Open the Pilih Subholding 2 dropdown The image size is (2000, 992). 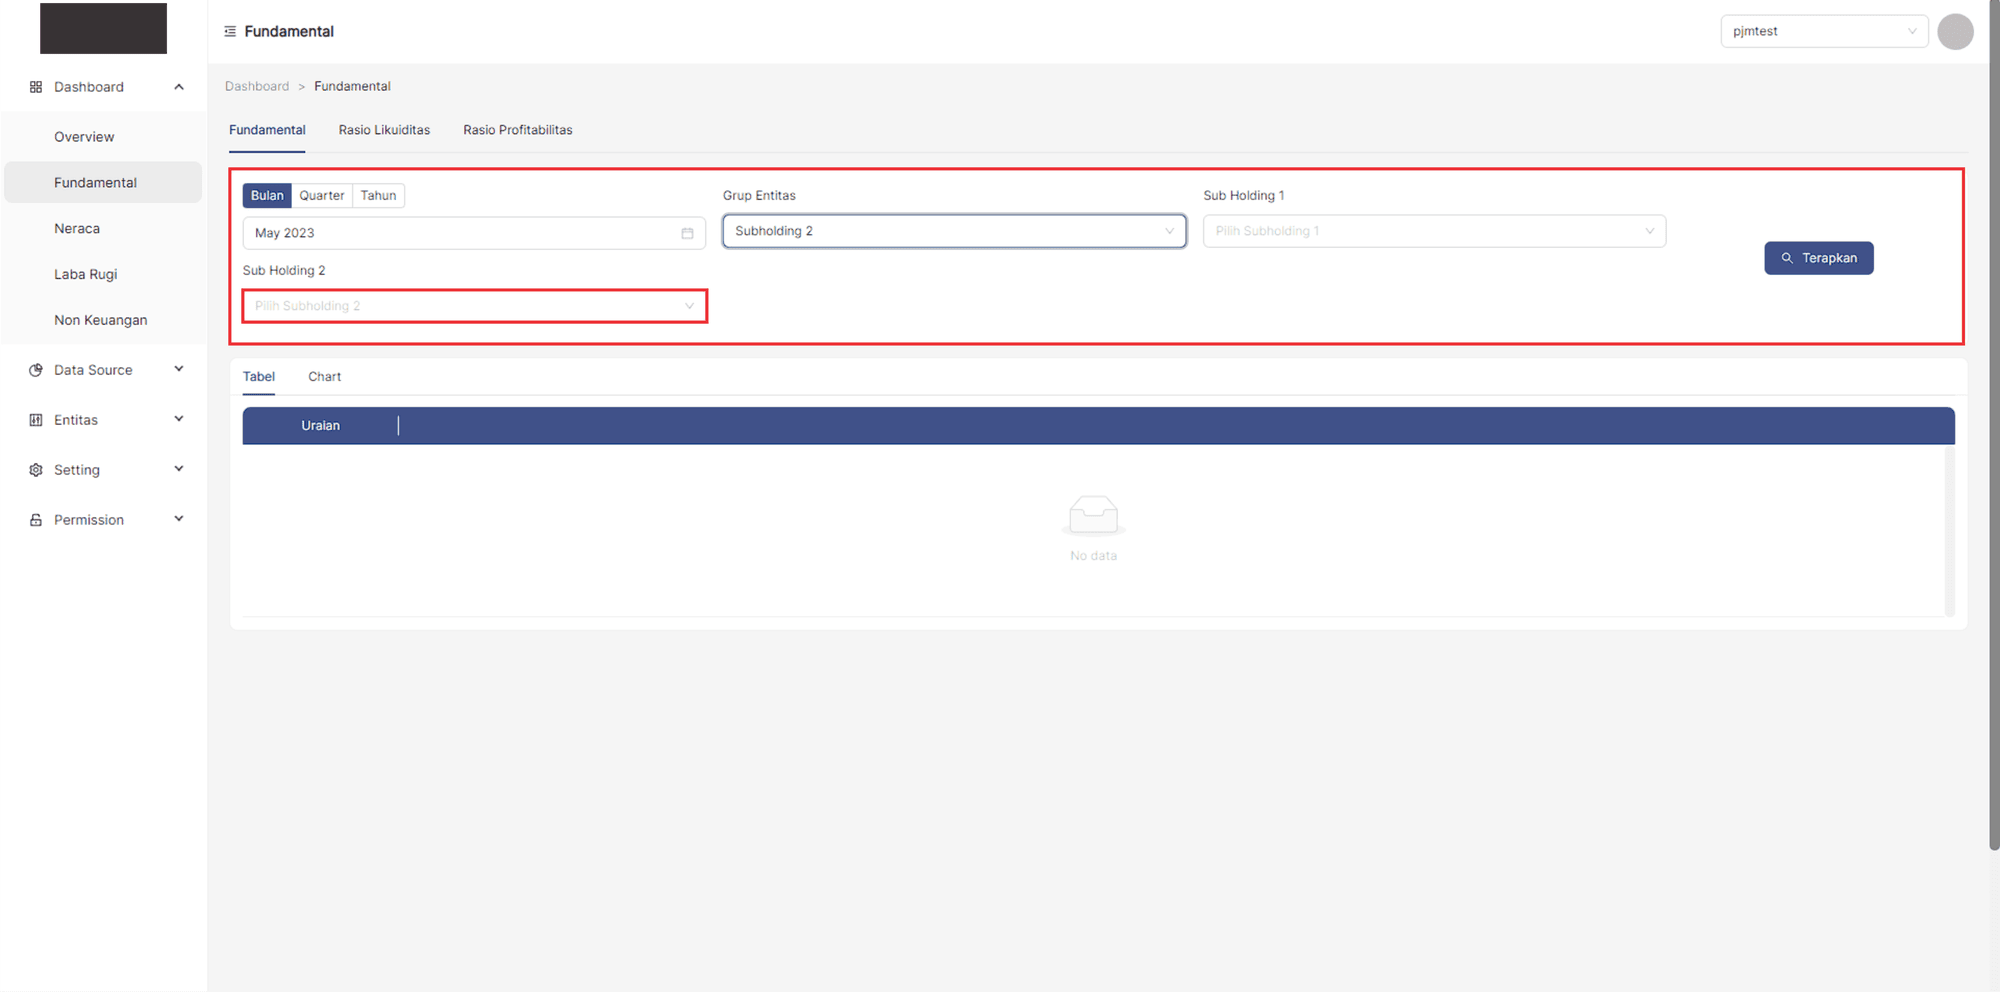[474, 306]
